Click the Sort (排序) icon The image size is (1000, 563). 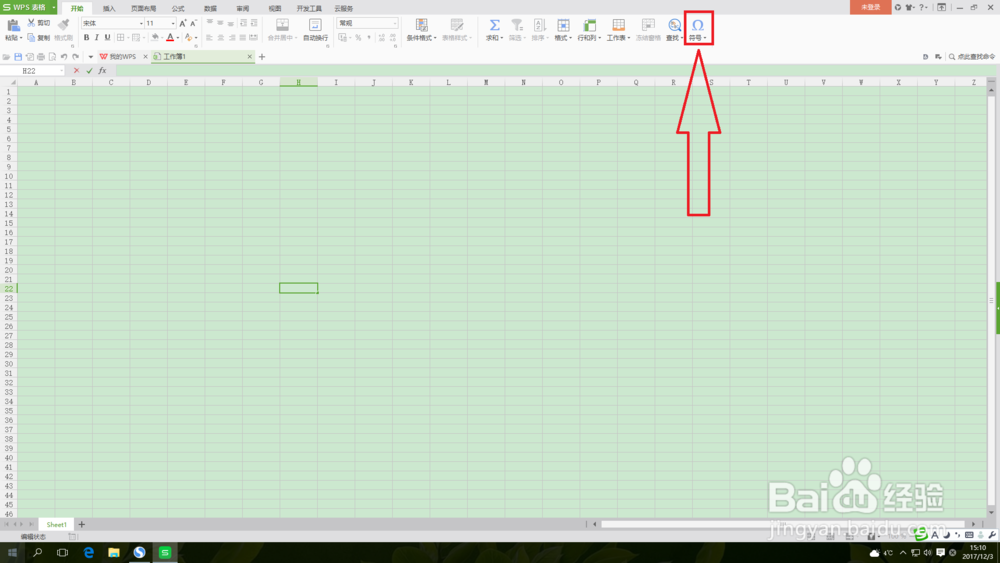coord(540,25)
